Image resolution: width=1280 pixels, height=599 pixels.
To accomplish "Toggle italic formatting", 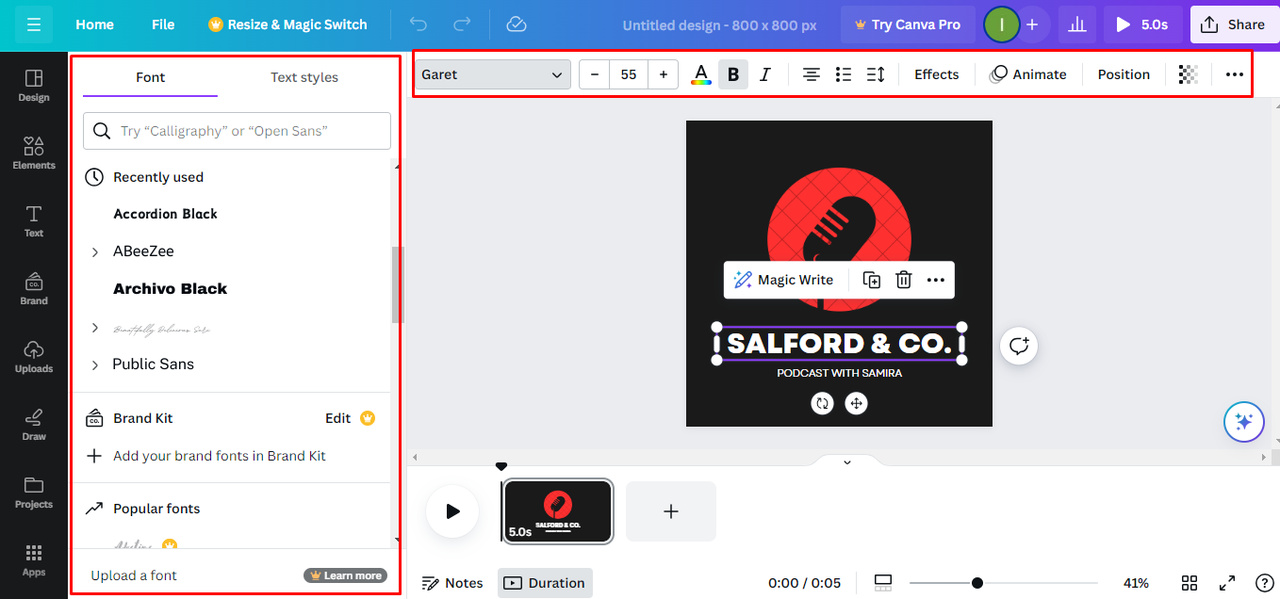I will point(765,74).
